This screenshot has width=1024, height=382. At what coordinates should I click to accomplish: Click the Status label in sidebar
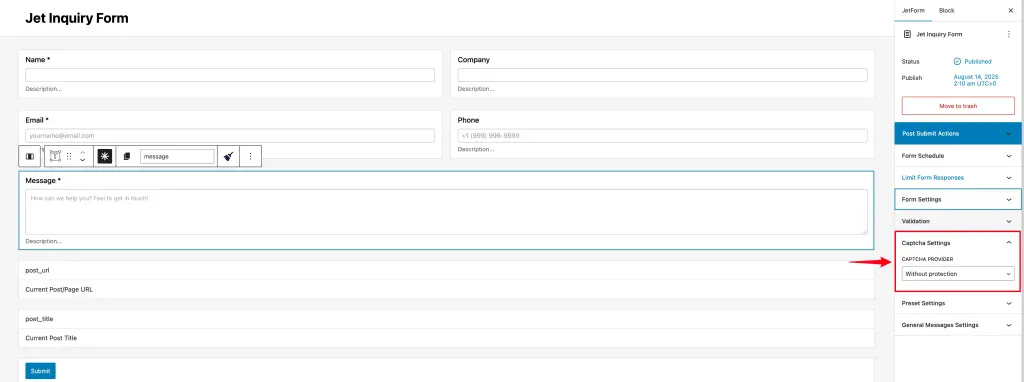[x=910, y=61]
